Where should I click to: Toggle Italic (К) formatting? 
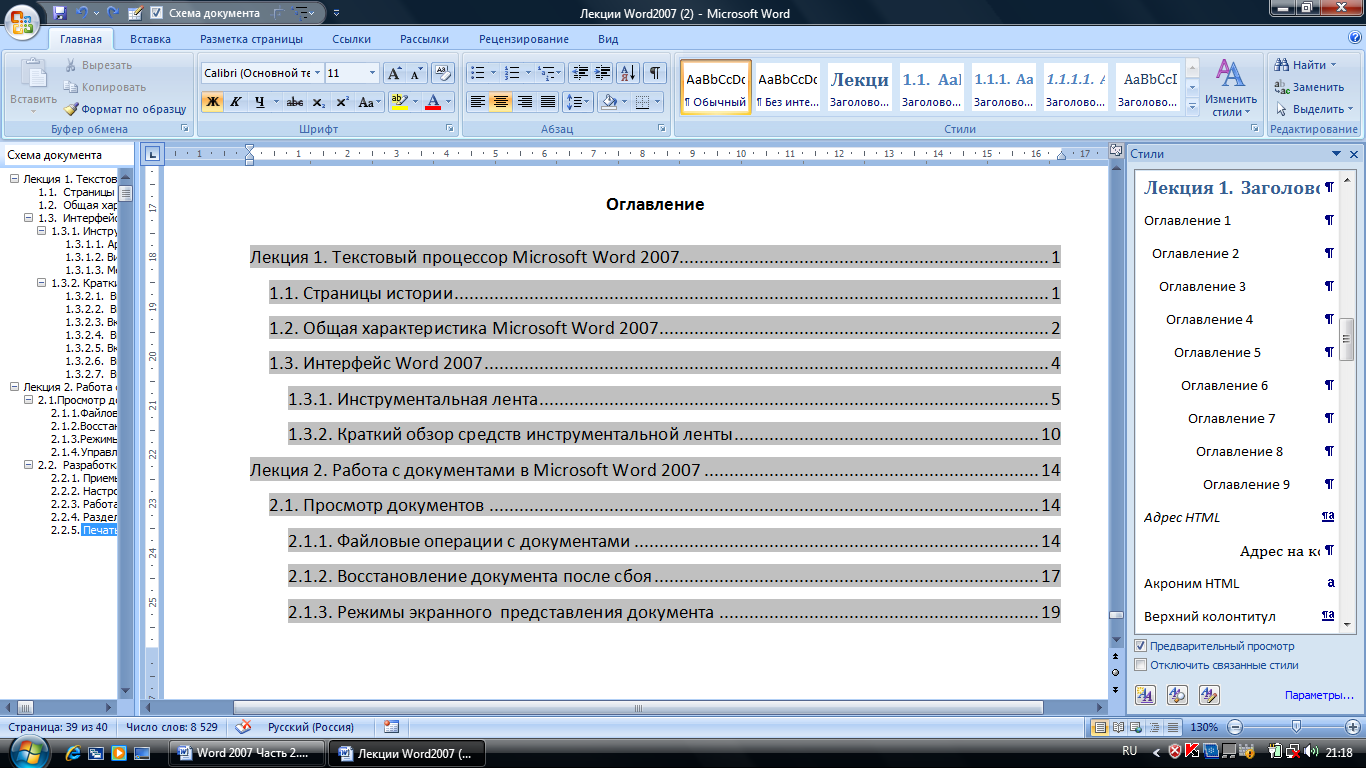coord(236,102)
